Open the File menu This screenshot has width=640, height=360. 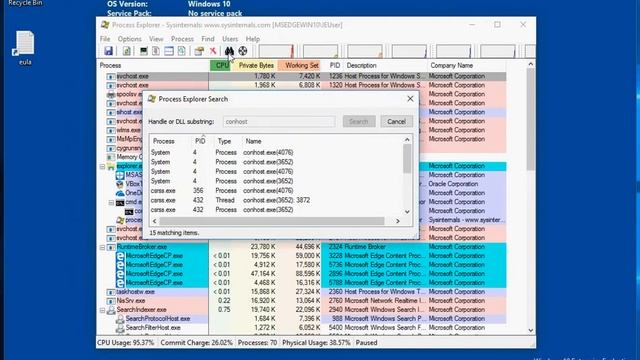[x=105, y=39]
